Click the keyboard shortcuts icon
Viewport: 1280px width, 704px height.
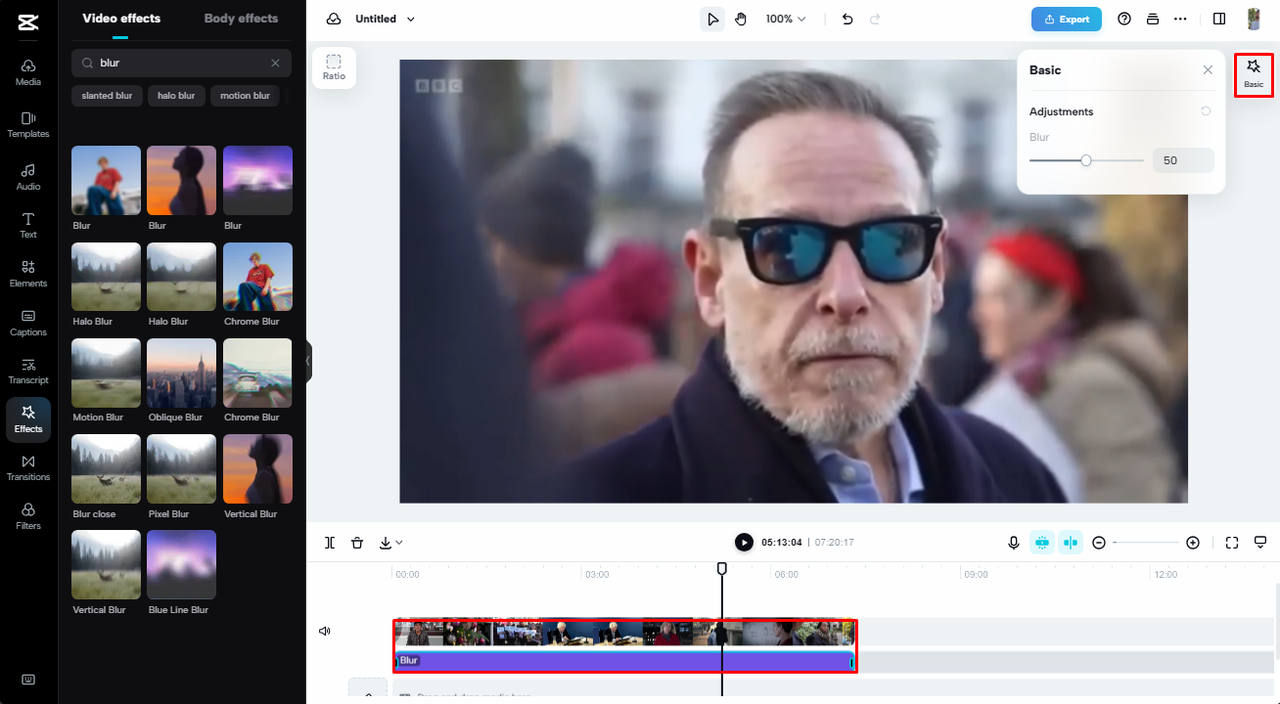click(x=28, y=679)
